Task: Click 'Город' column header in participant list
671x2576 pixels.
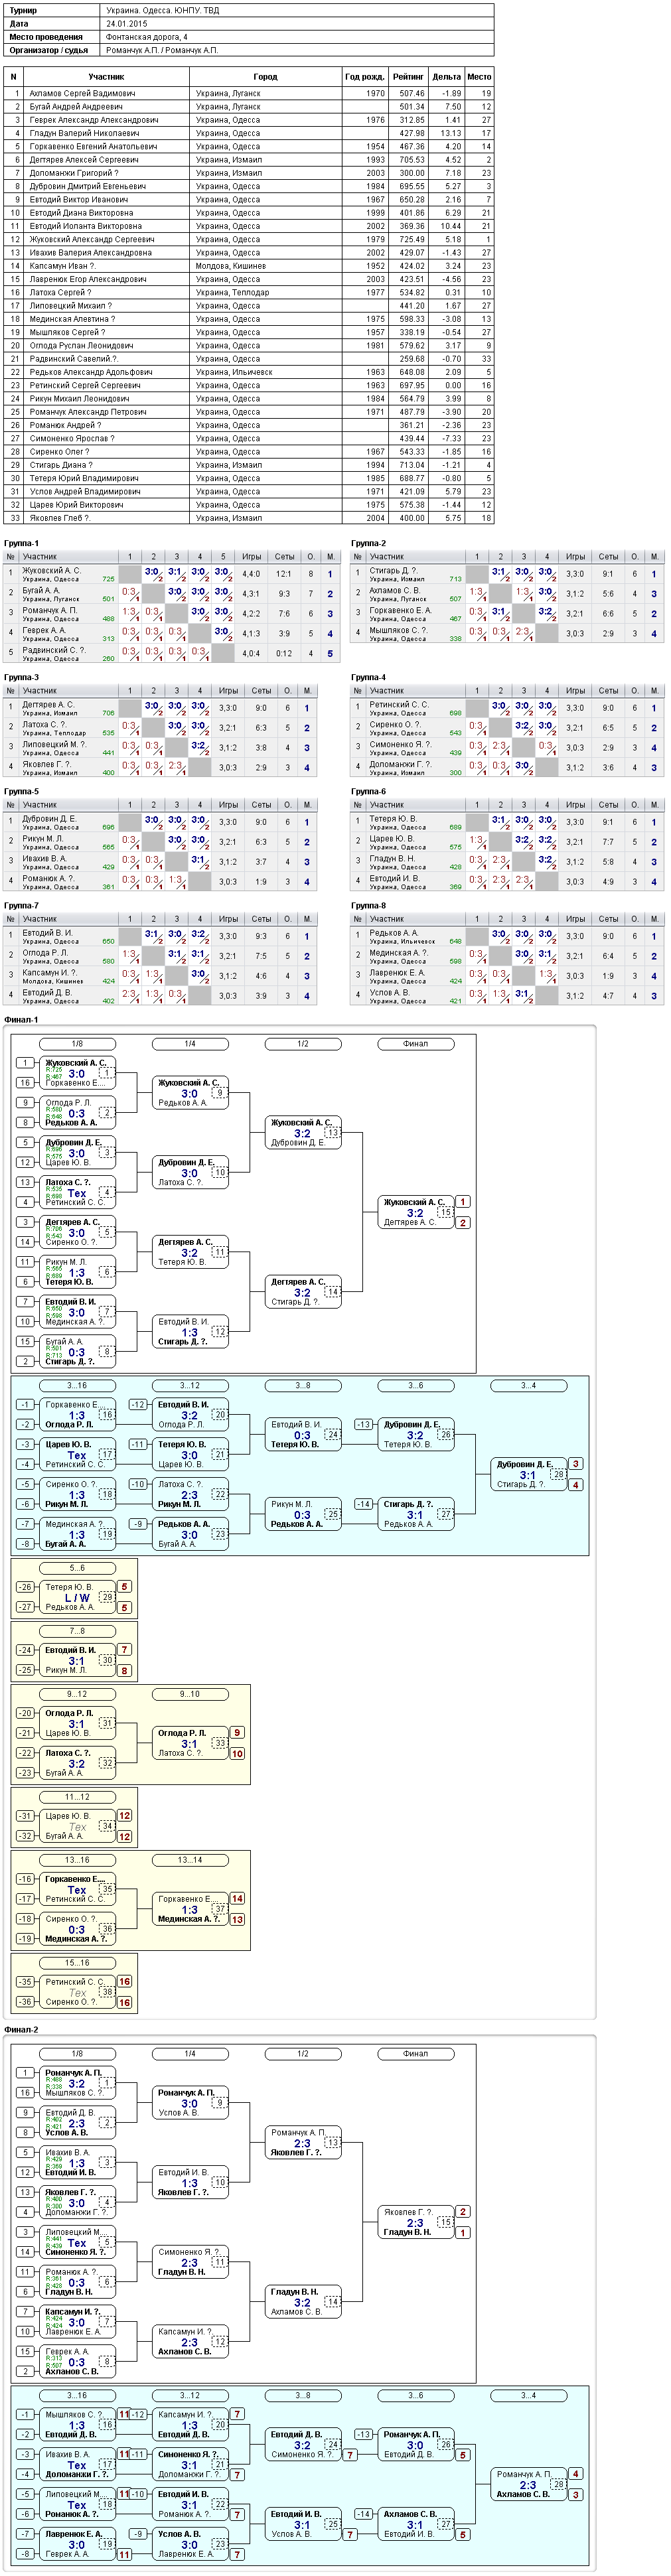Action: tap(266, 76)
